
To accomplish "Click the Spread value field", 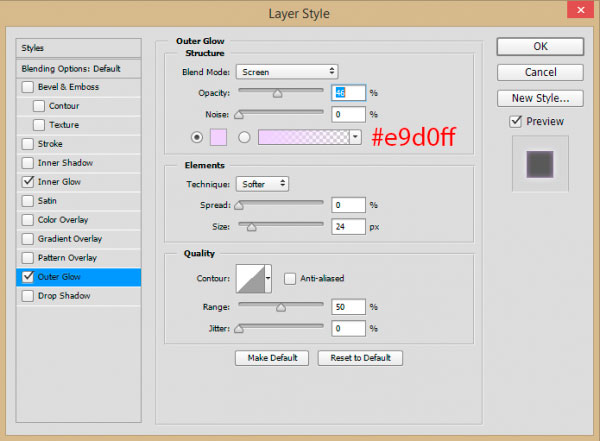I will coord(348,205).
